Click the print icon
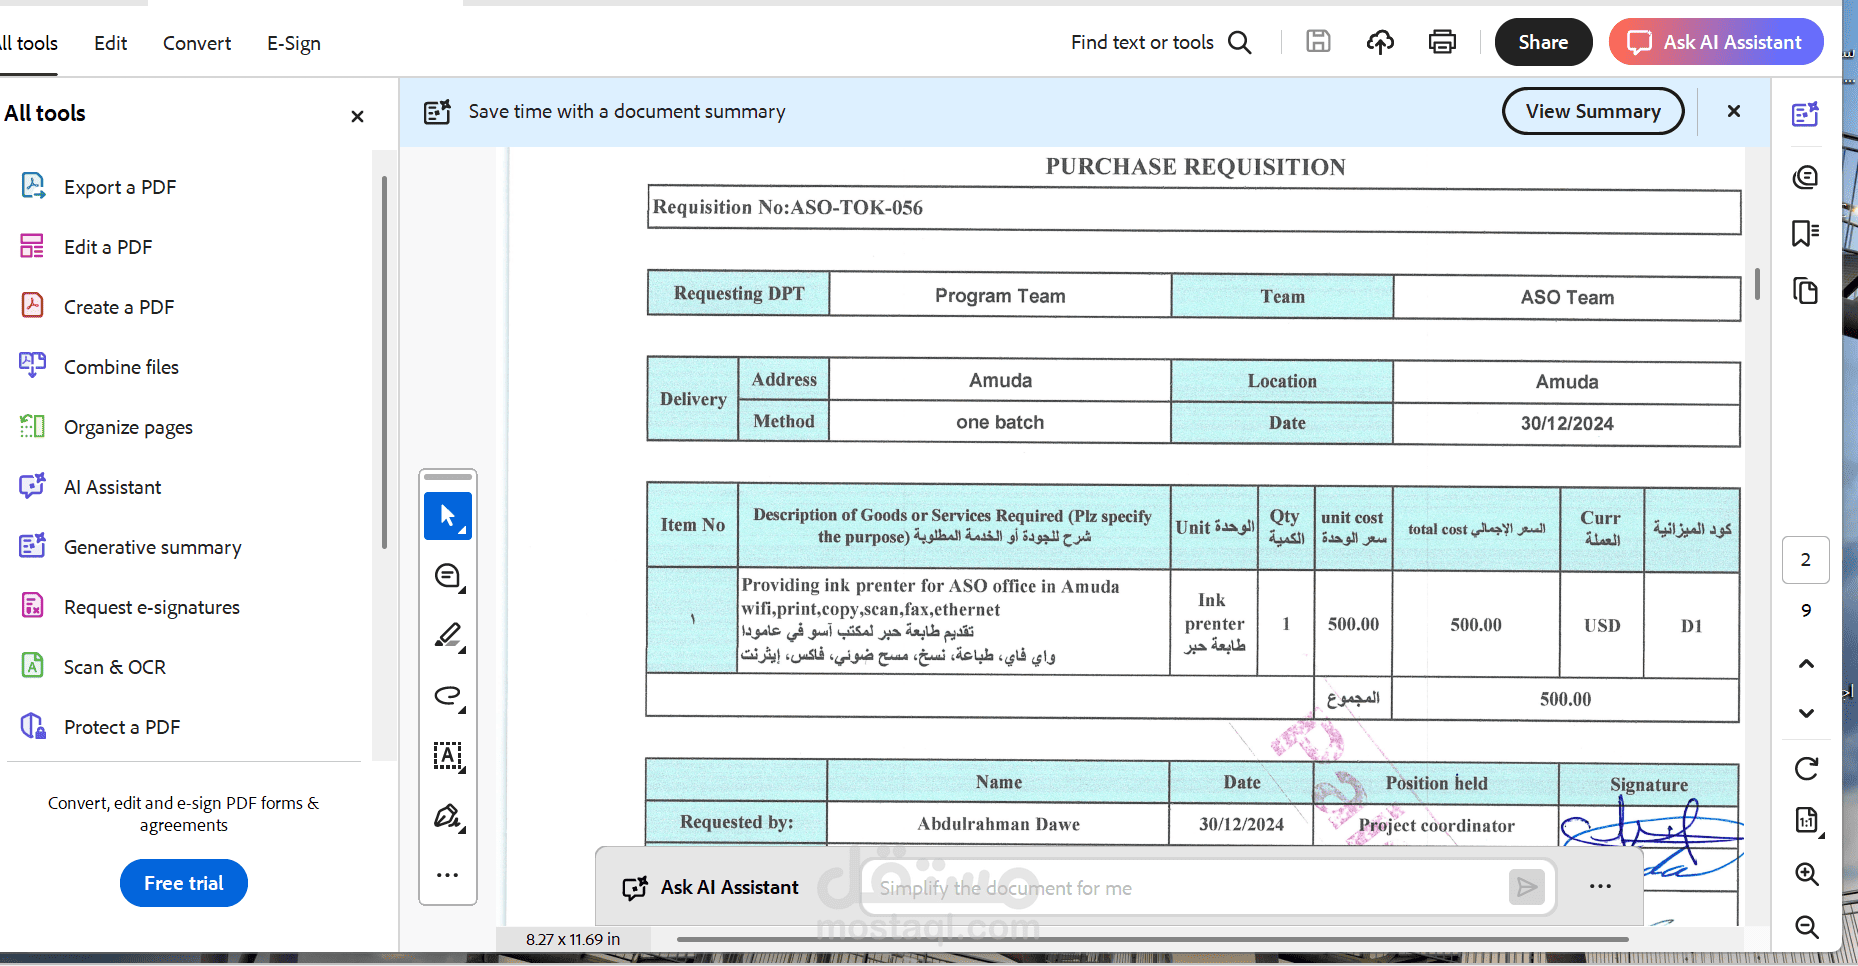The height and width of the screenshot is (966, 1858). point(1442,42)
